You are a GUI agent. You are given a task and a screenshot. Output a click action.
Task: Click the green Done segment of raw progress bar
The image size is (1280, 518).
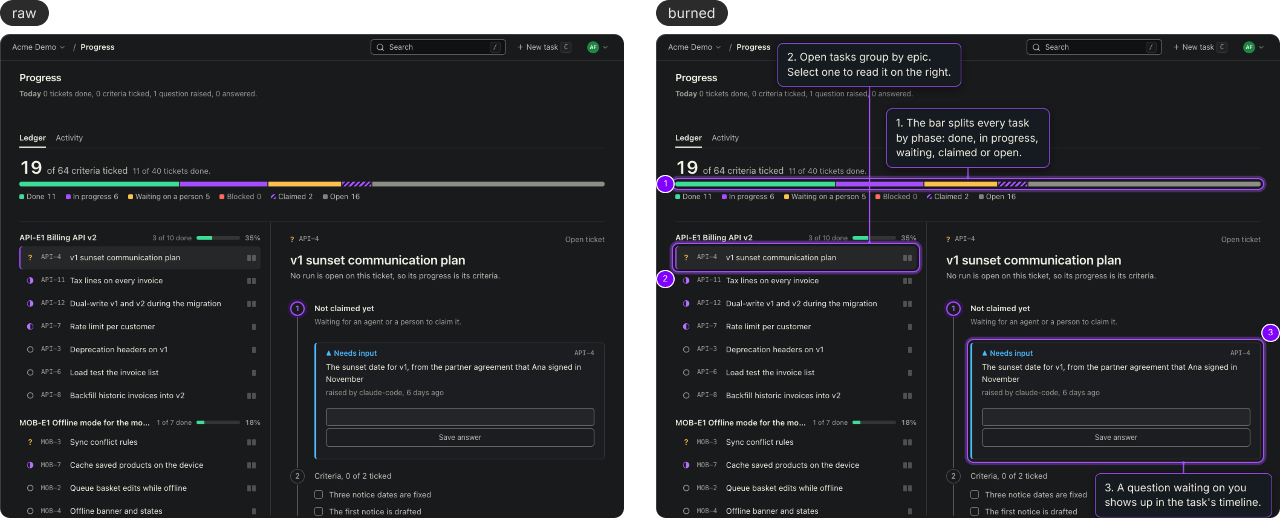[99, 184]
